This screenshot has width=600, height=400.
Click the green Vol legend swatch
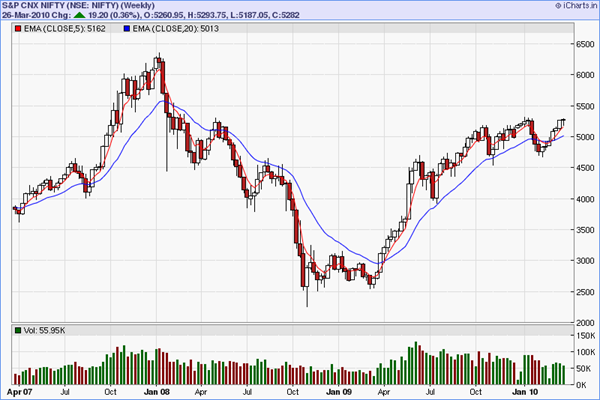[18, 330]
